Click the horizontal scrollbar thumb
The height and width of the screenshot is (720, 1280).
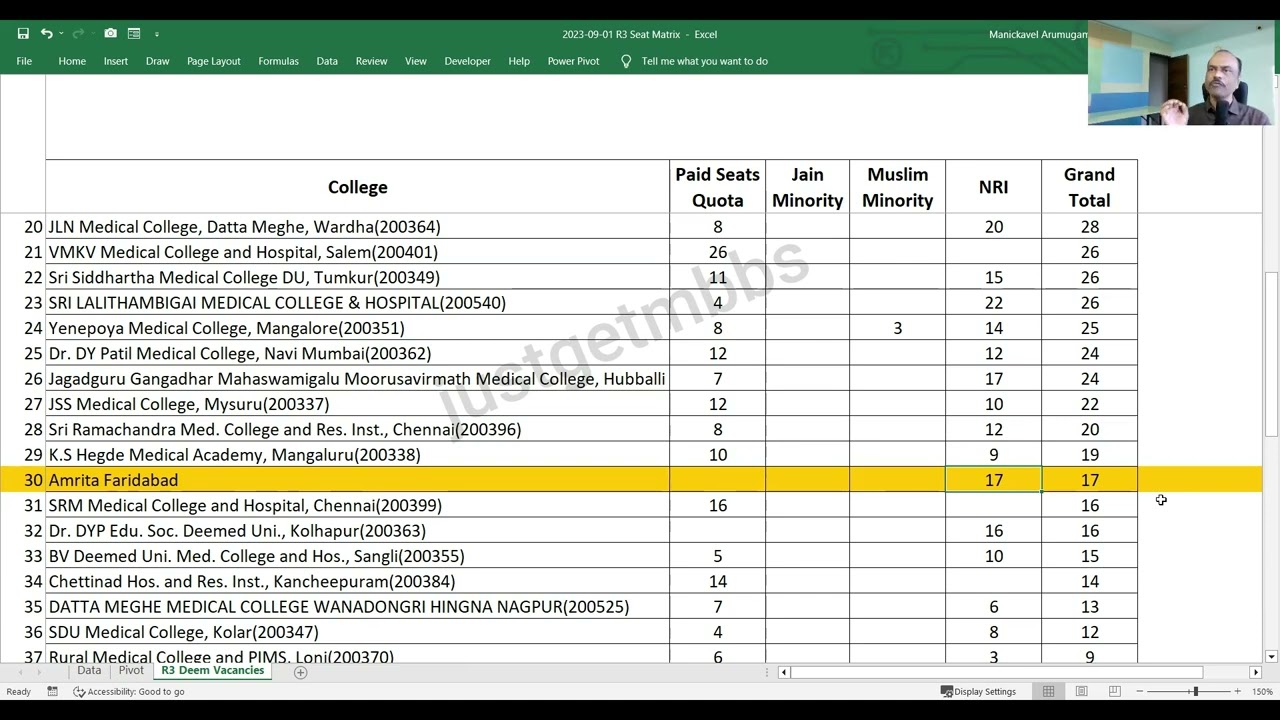coord(997,672)
